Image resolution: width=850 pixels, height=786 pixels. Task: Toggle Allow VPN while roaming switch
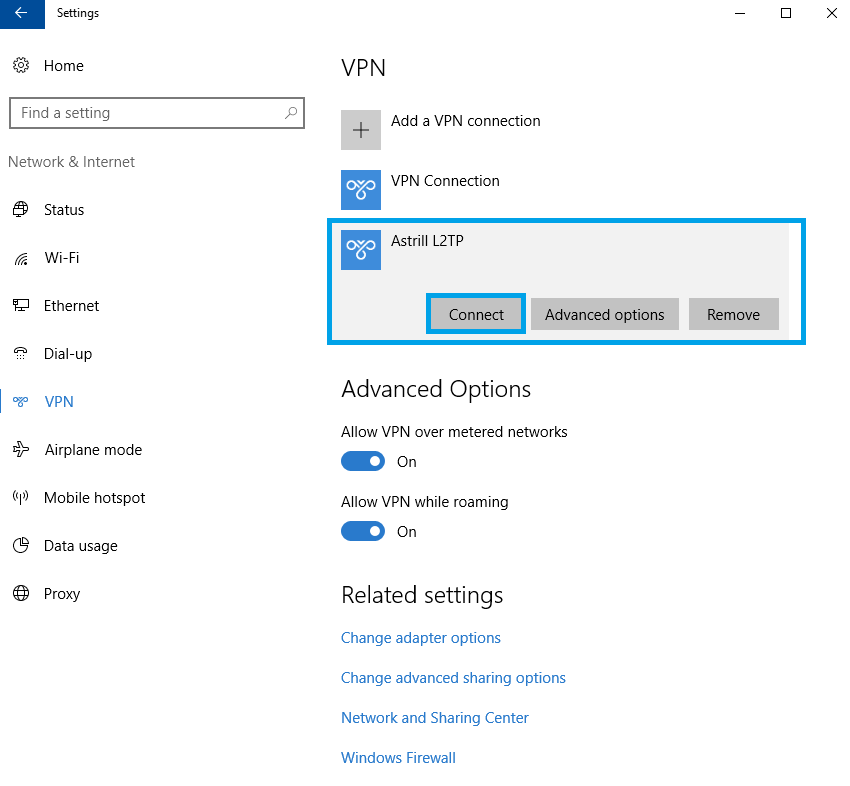click(363, 531)
